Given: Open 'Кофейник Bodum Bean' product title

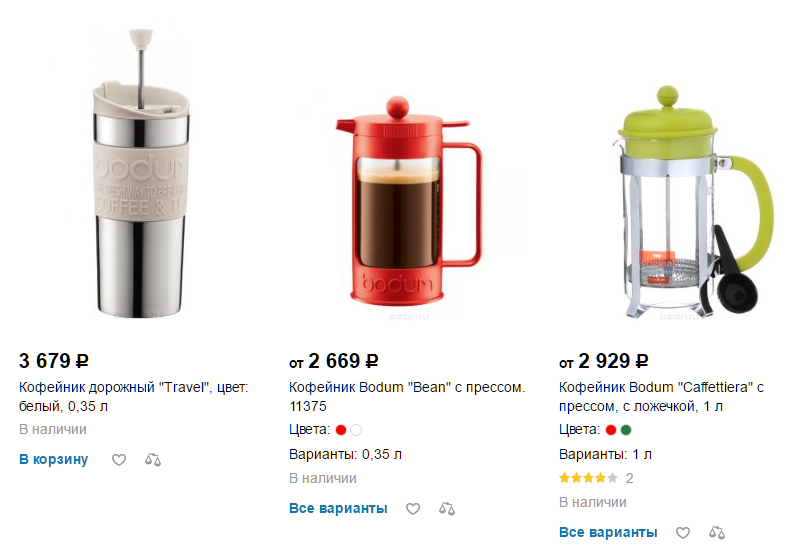Looking at the screenshot, I should tap(407, 397).
